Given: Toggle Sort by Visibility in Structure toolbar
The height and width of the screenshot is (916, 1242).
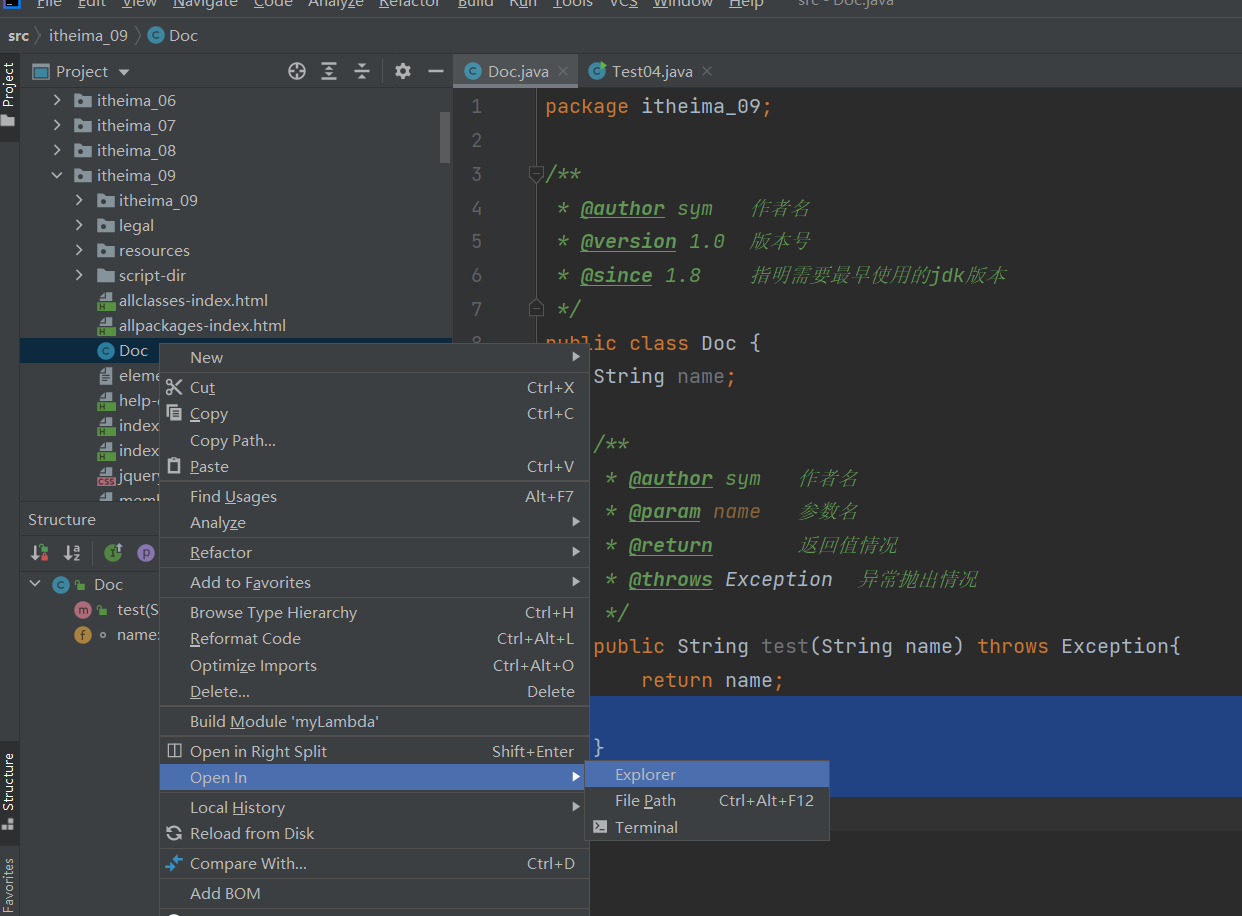Looking at the screenshot, I should pyautogui.click(x=40, y=552).
